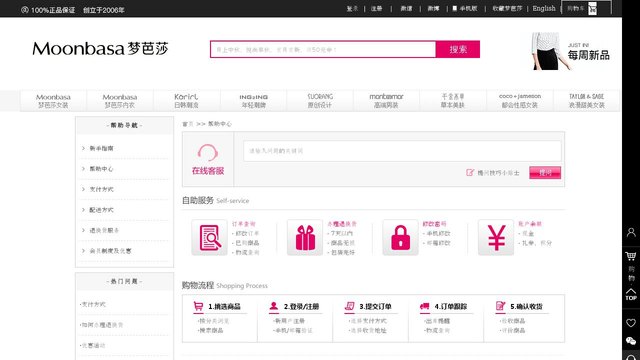This screenshot has width=640, height=360.
Task: Select the TAYLOR & SAGE brand tab
Action: tap(587, 101)
